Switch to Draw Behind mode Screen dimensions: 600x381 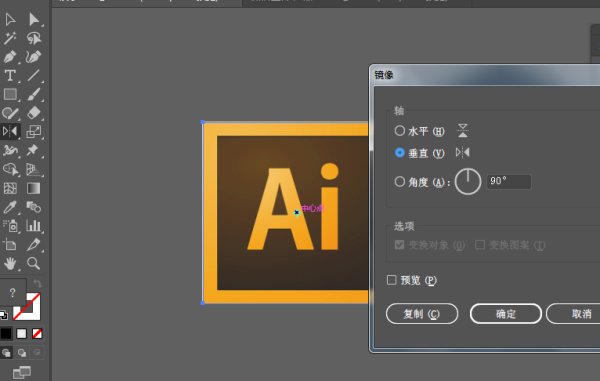[22, 353]
